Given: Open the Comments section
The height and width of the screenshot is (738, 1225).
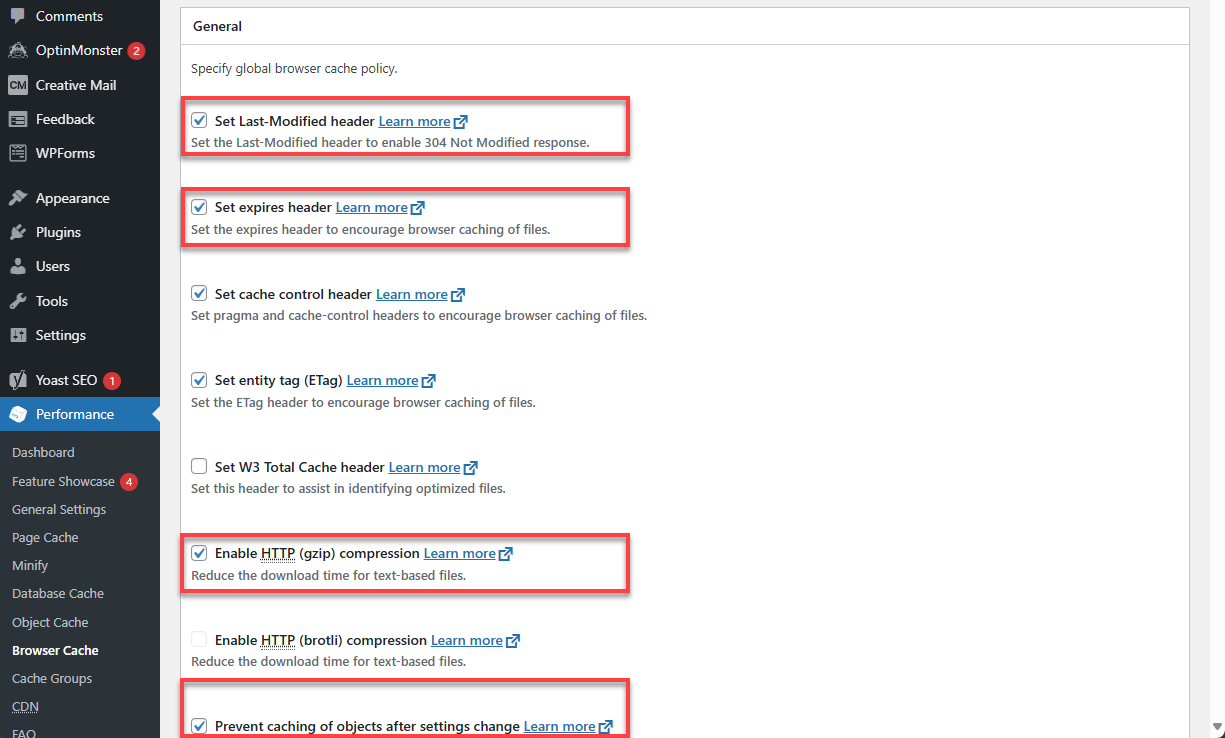Looking at the screenshot, I should (x=67, y=16).
